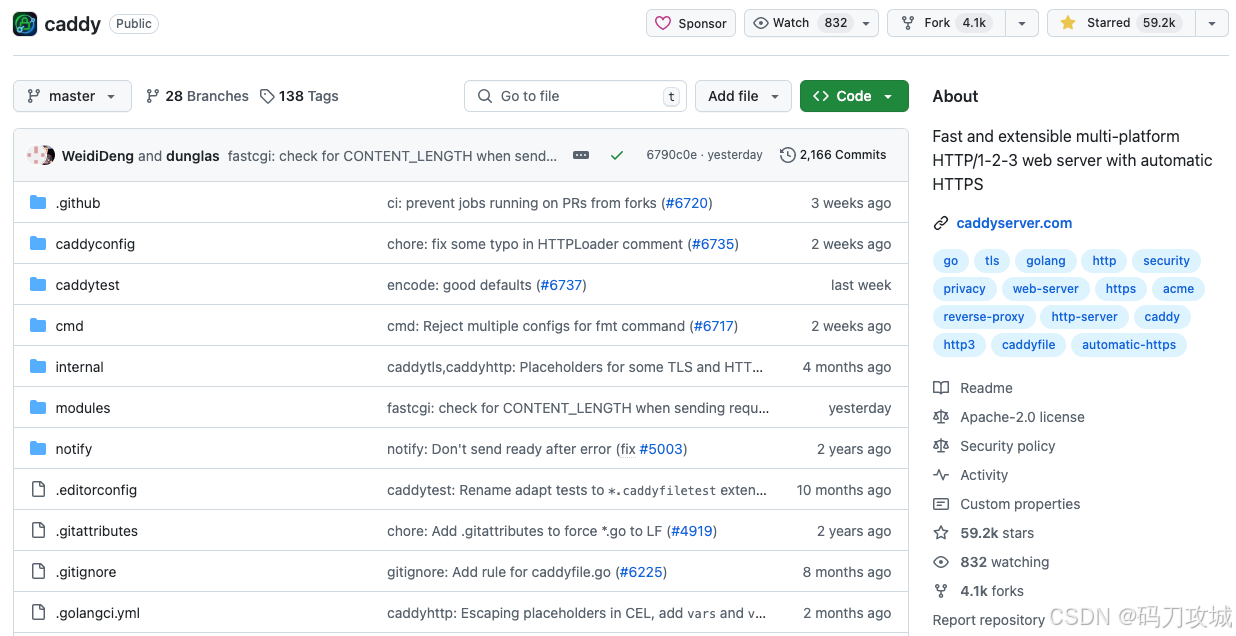Click the folder icon next to modules
Viewport: 1236px width, 636px height.
pyautogui.click(x=38, y=408)
